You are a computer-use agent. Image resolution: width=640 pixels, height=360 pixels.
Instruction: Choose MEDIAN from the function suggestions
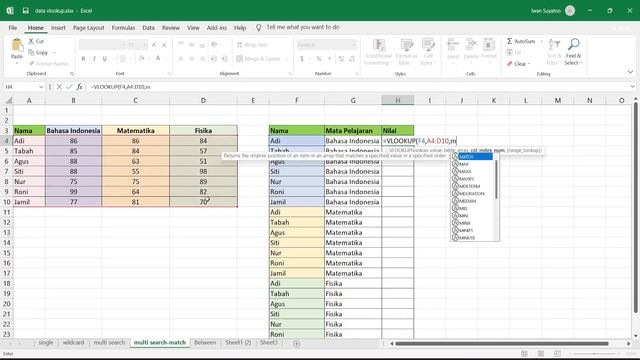[472, 201]
